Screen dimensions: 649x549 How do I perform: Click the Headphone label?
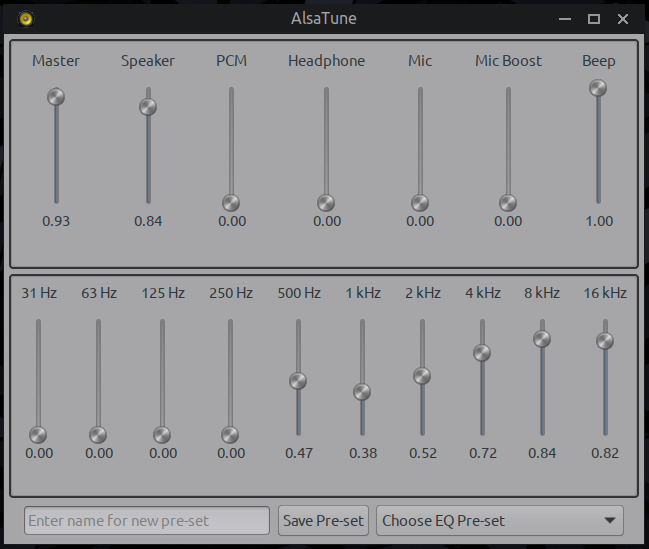point(327,61)
